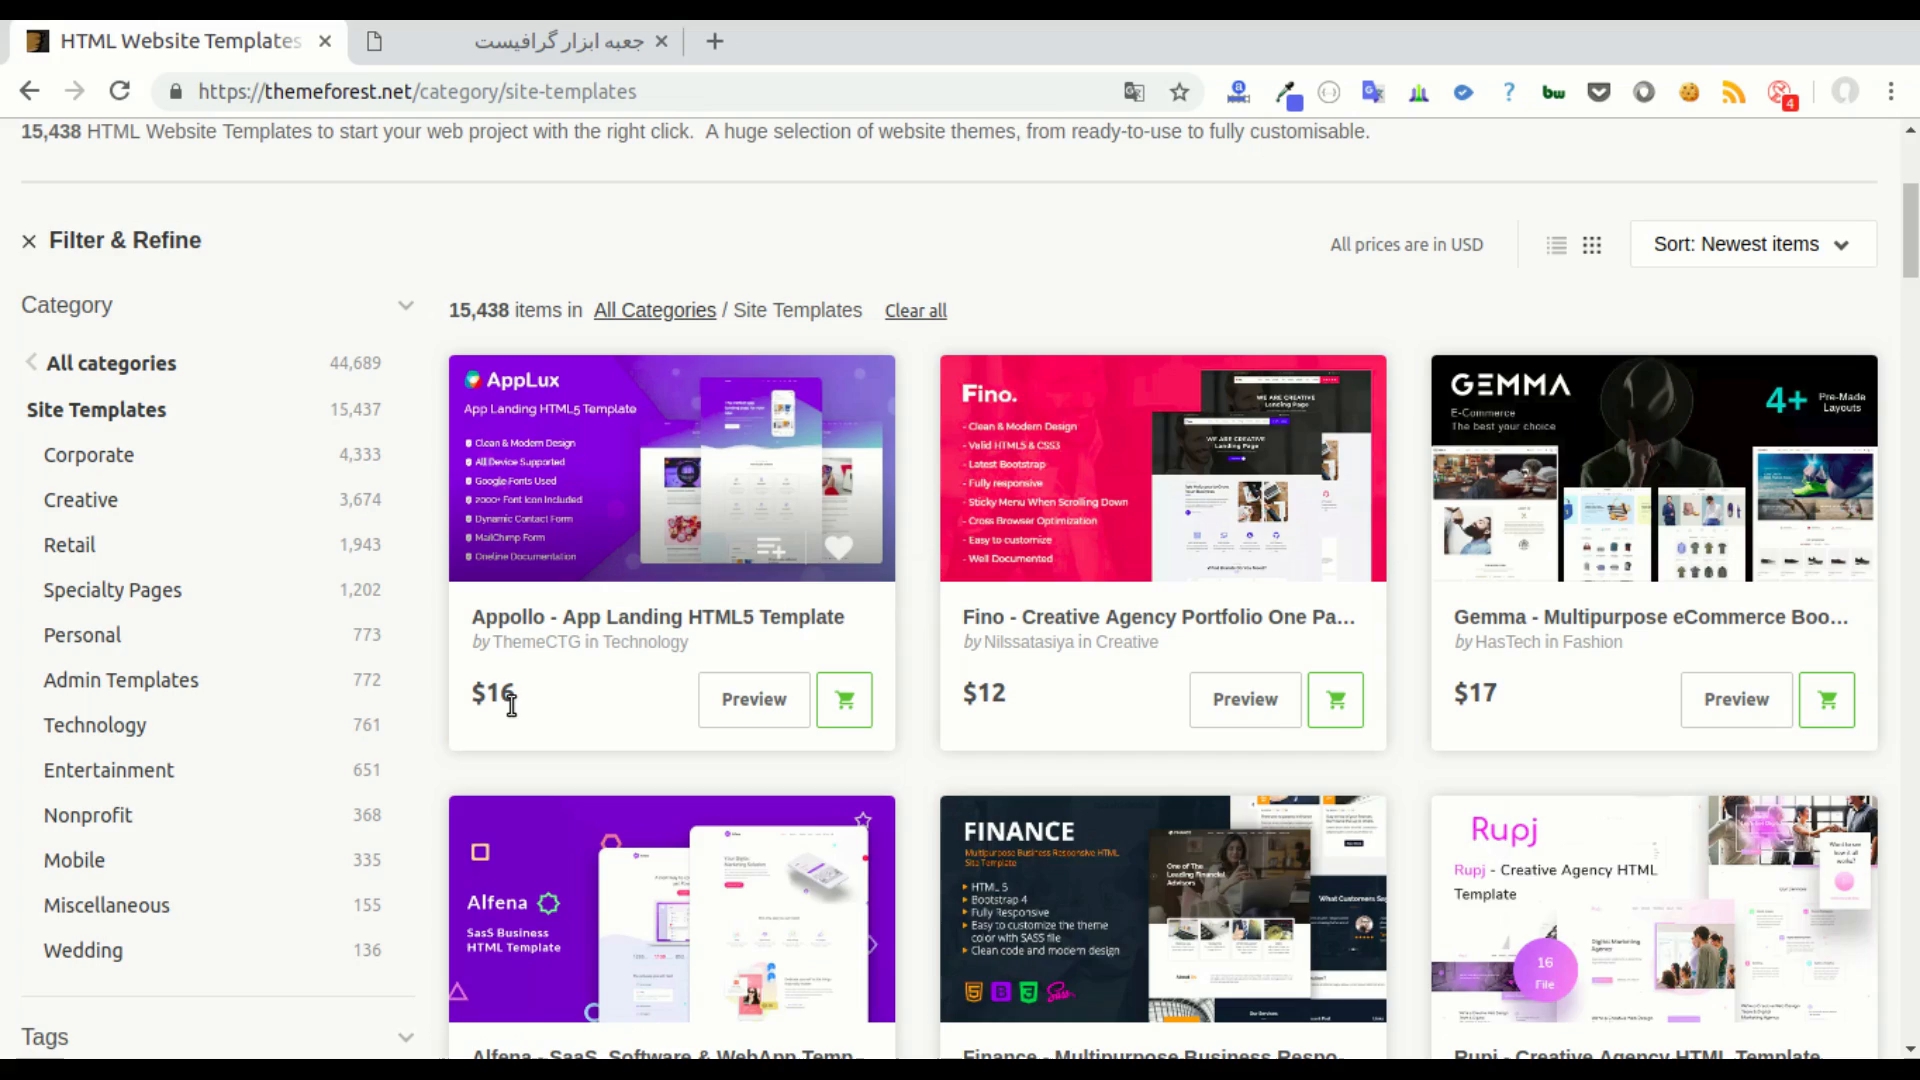Select the Miscellaneous category
This screenshot has width=1920, height=1080.
(x=106, y=905)
